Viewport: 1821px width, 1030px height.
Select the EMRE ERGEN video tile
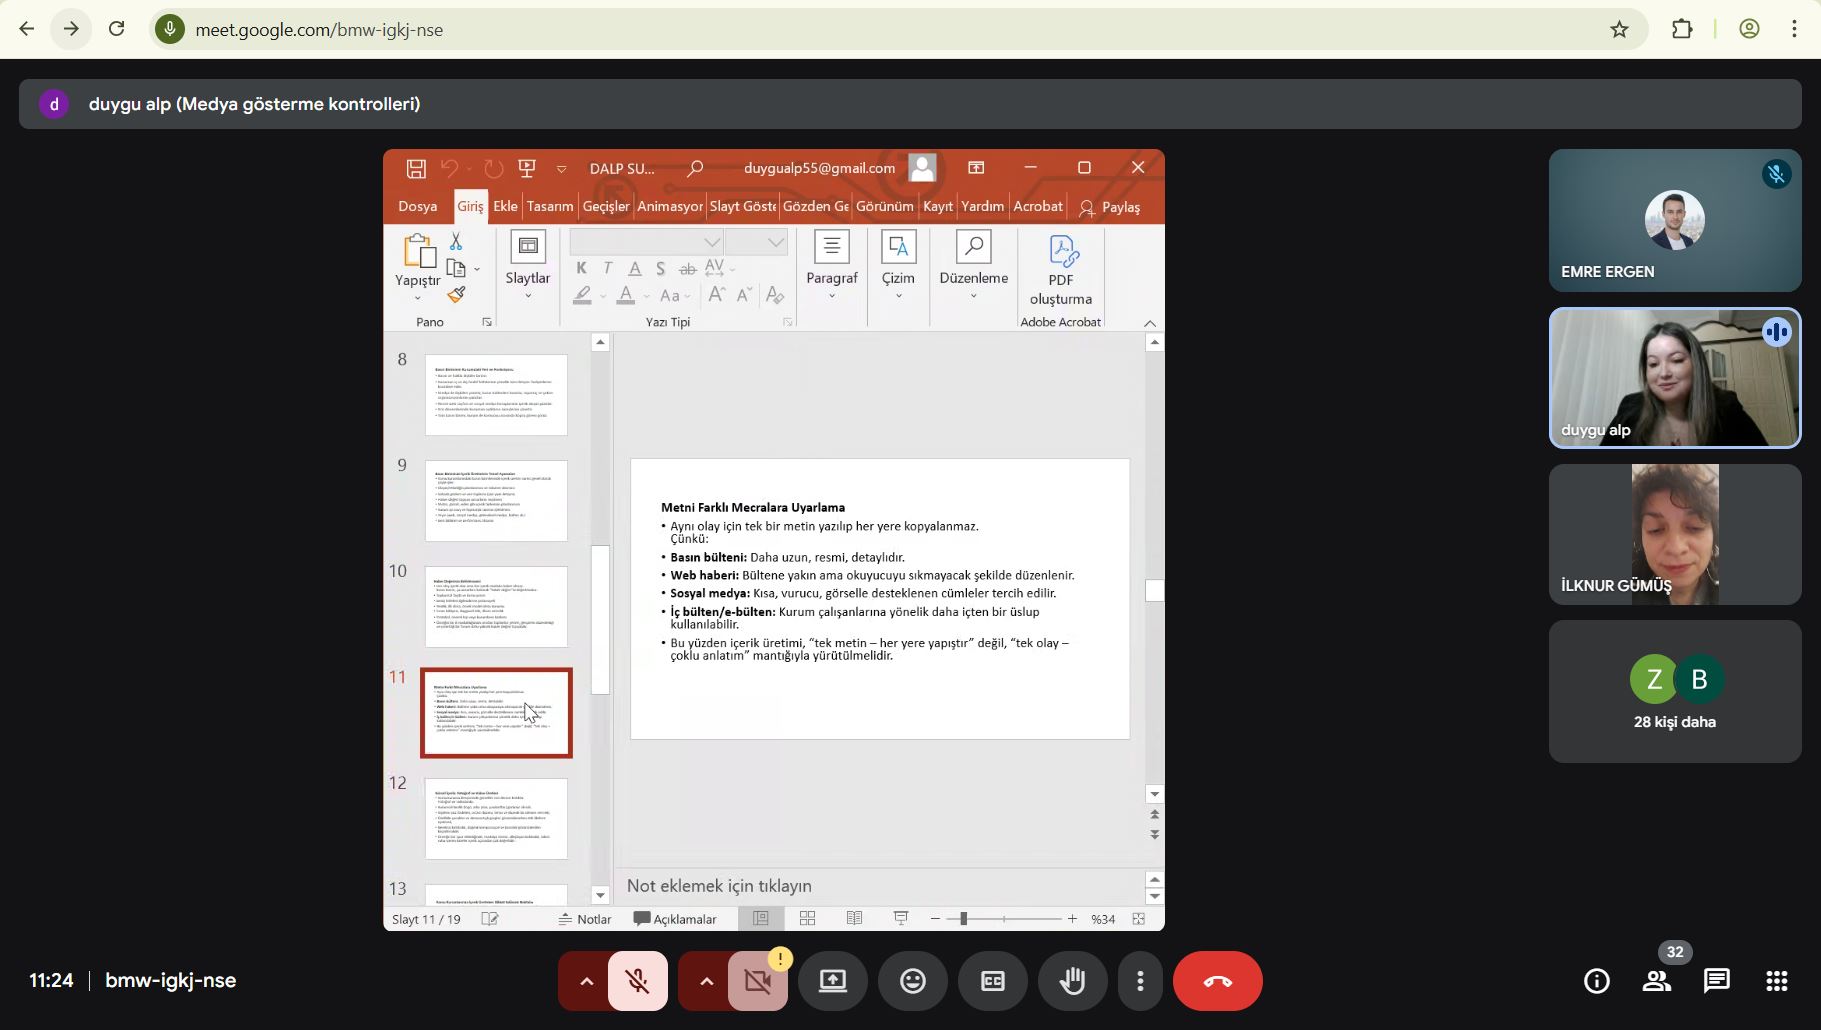click(x=1674, y=221)
